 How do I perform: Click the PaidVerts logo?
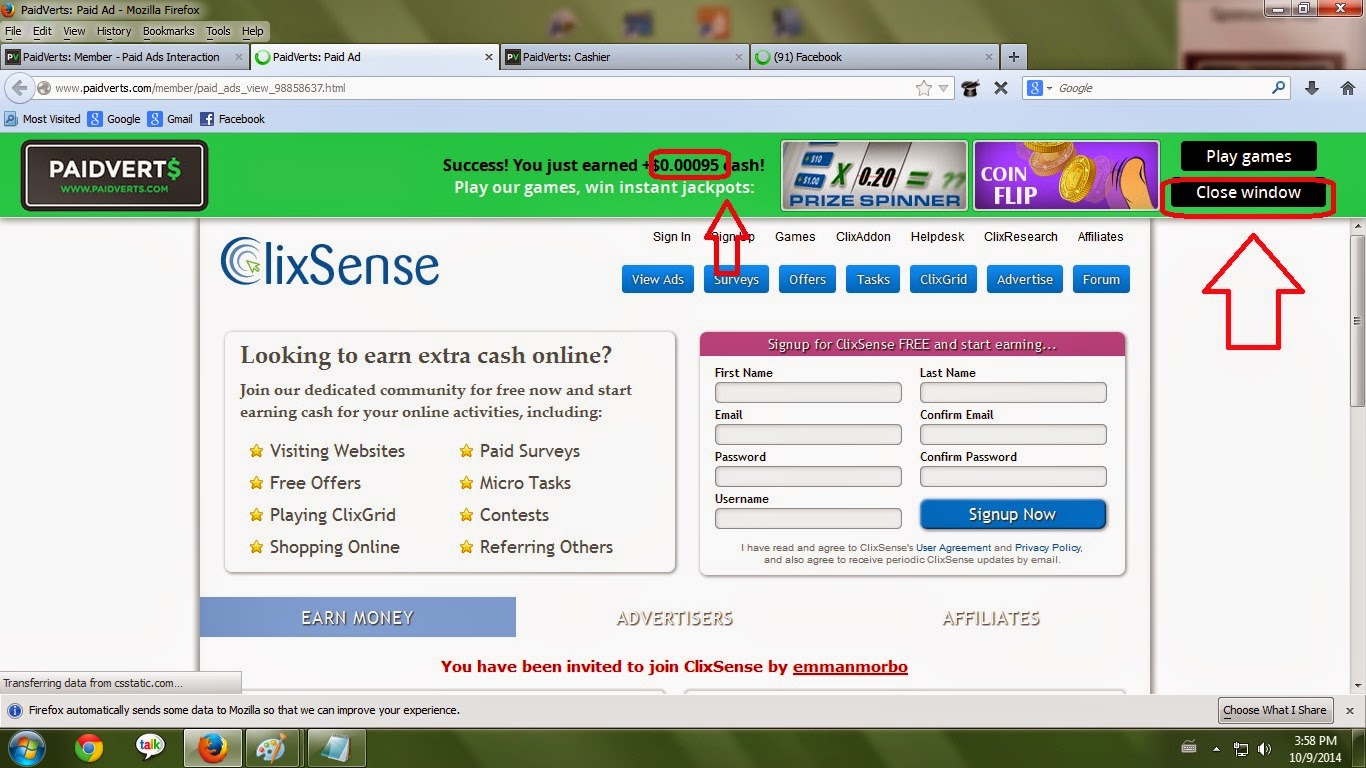(114, 175)
